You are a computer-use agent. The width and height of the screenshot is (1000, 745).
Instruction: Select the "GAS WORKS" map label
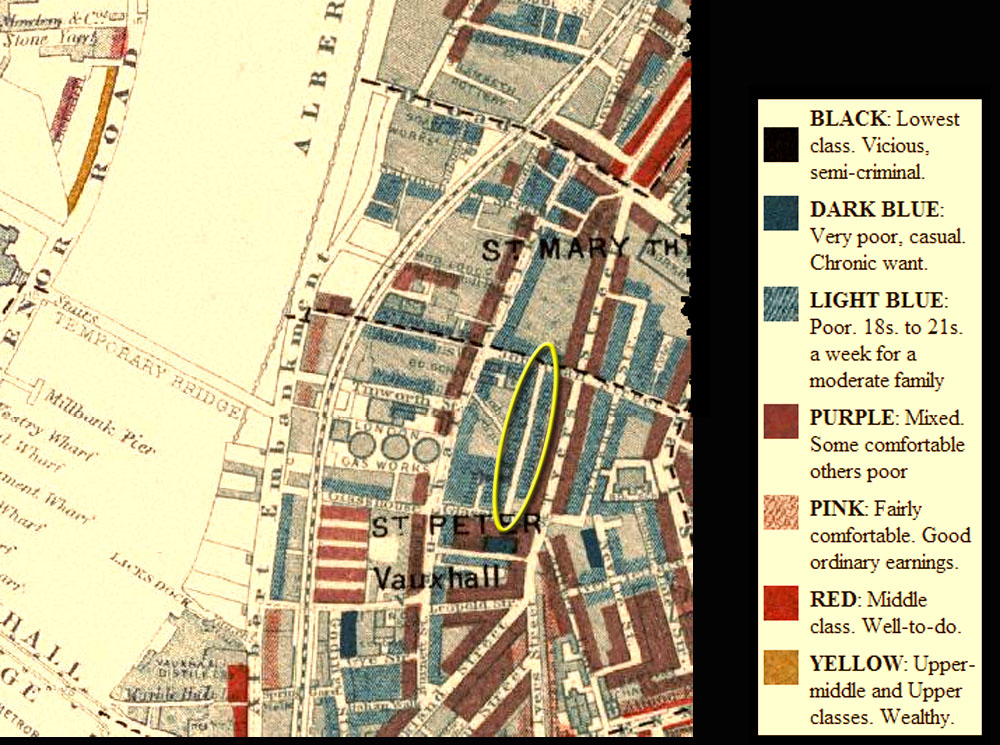[385, 463]
